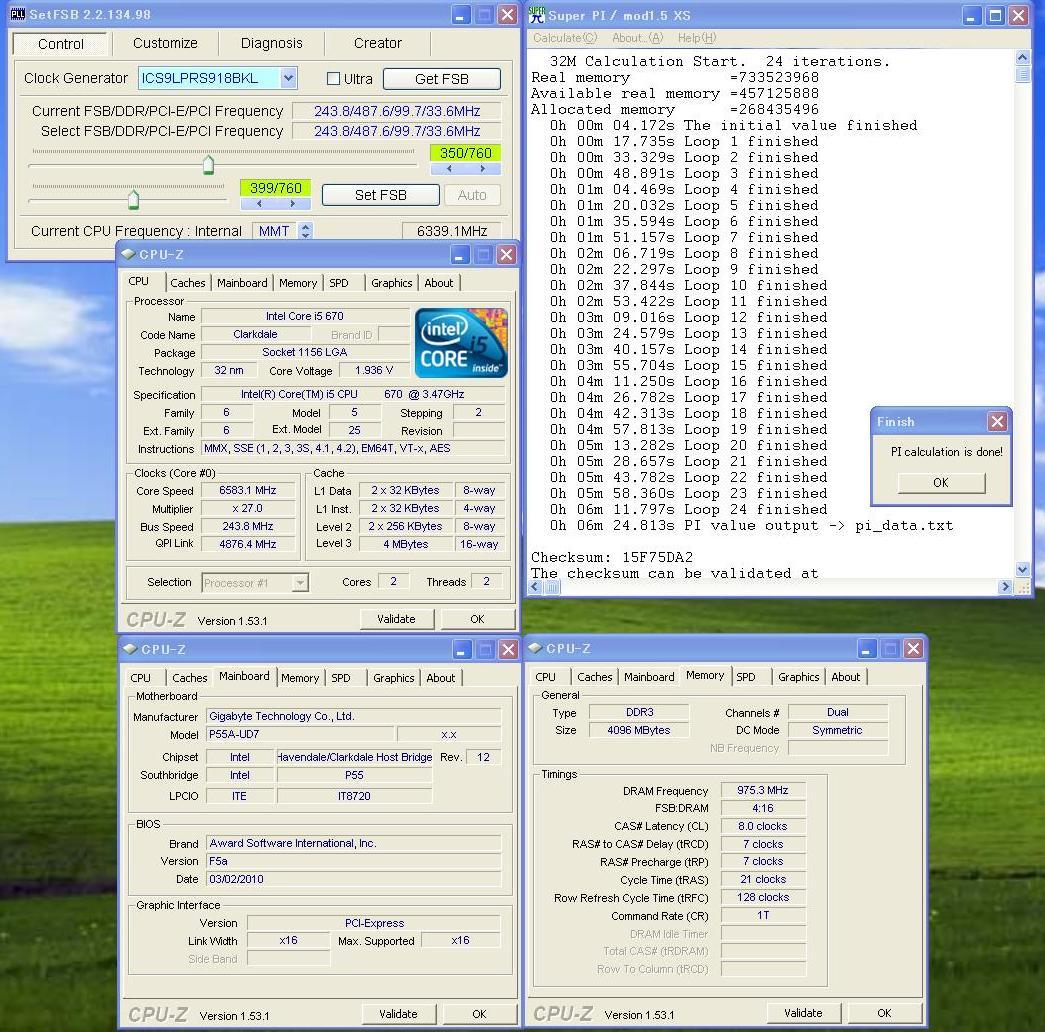Click the 399/760 green value box
This screenshot has height=1032, width=1045.
pyautogui.click(x=275, y=188)
